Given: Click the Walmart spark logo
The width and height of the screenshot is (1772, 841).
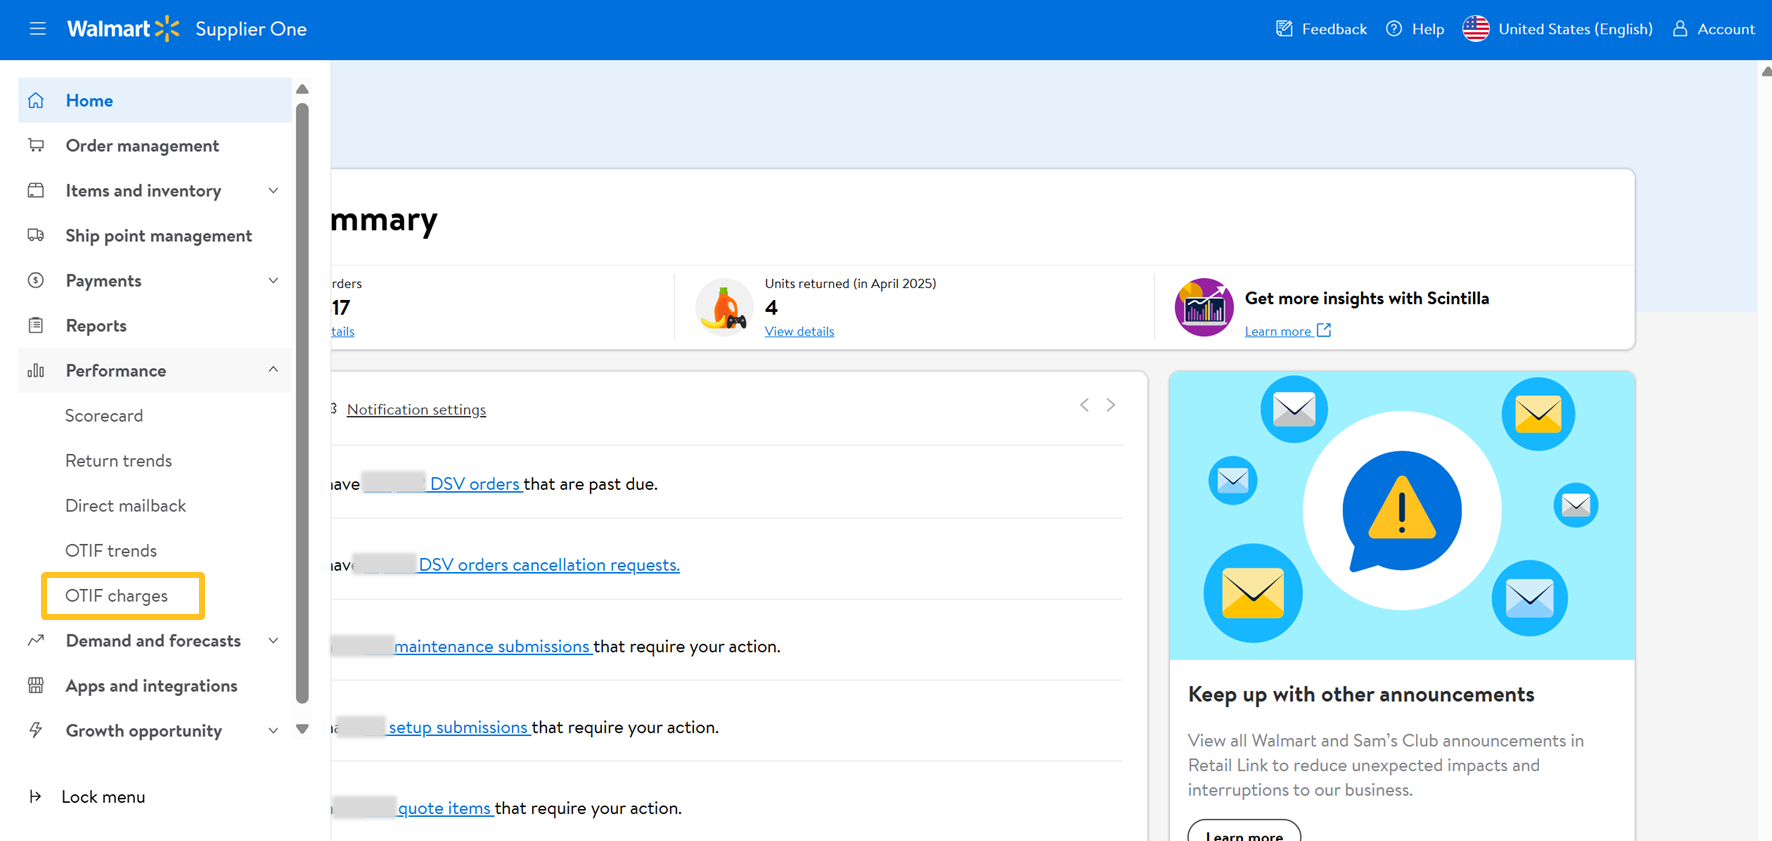Looking at the screenshot, I should (167, 29).
